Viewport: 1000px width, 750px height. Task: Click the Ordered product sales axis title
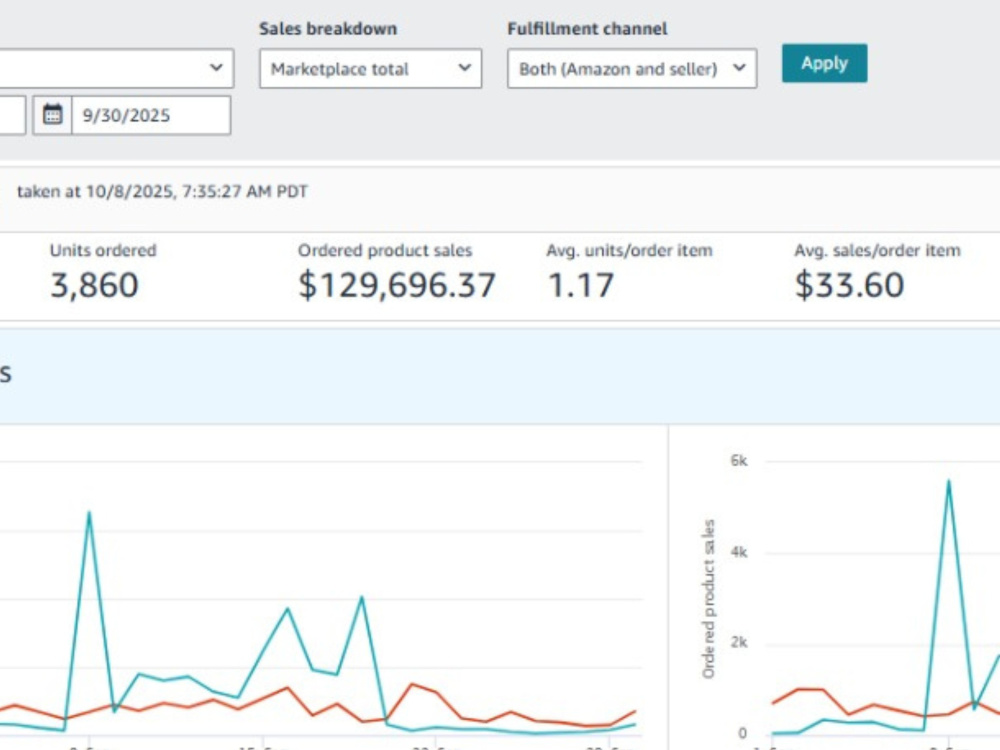(x=709, y=598)
